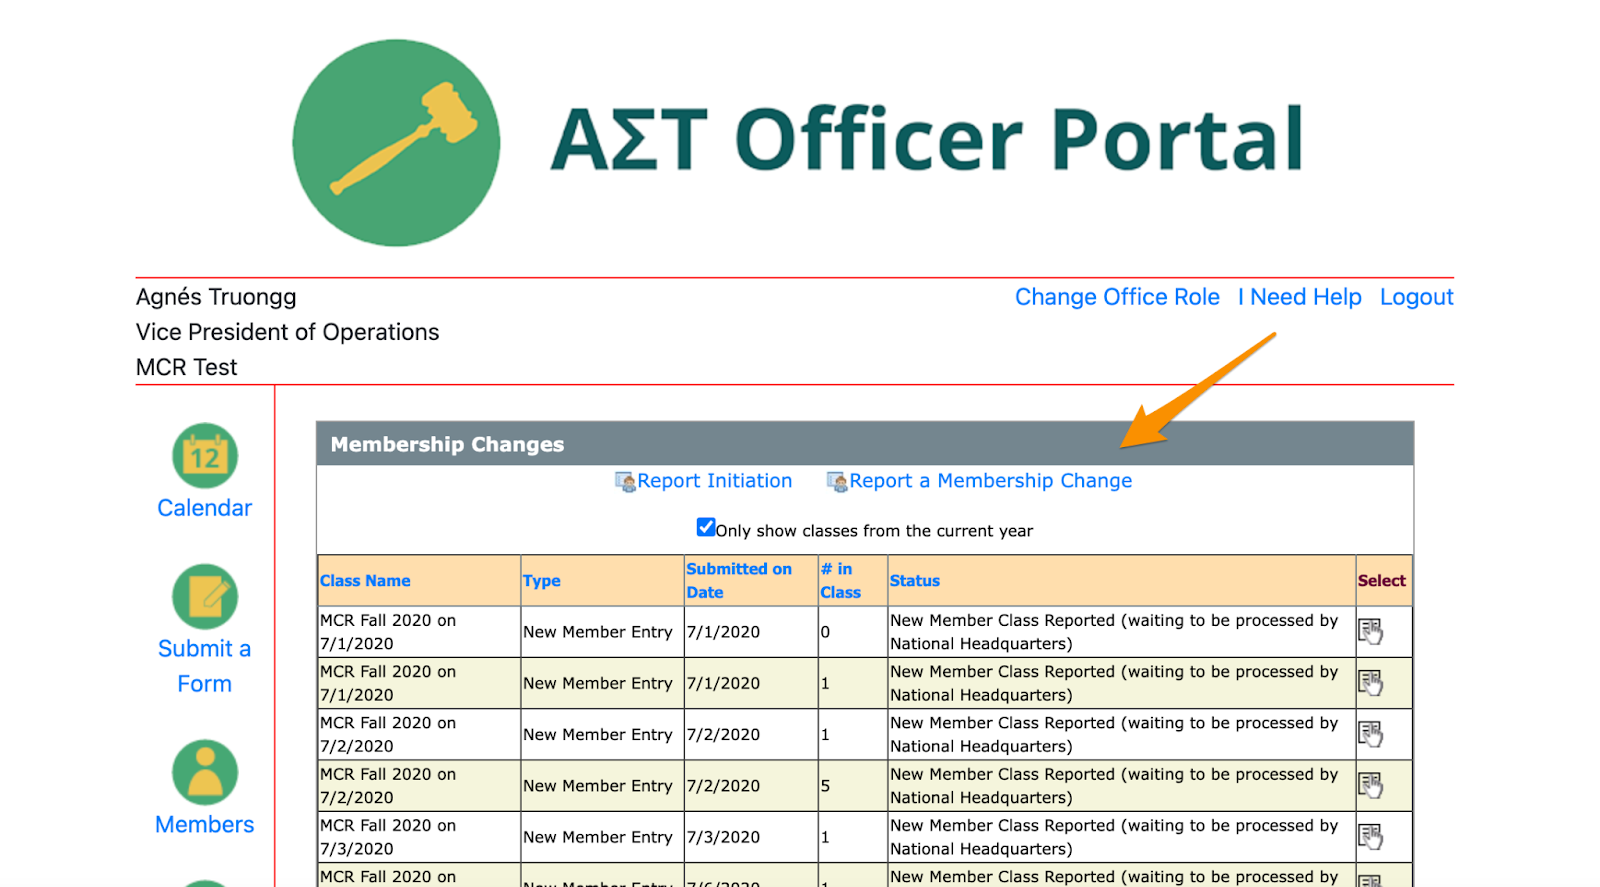Click the Select column header

(x=1382, y=581)
